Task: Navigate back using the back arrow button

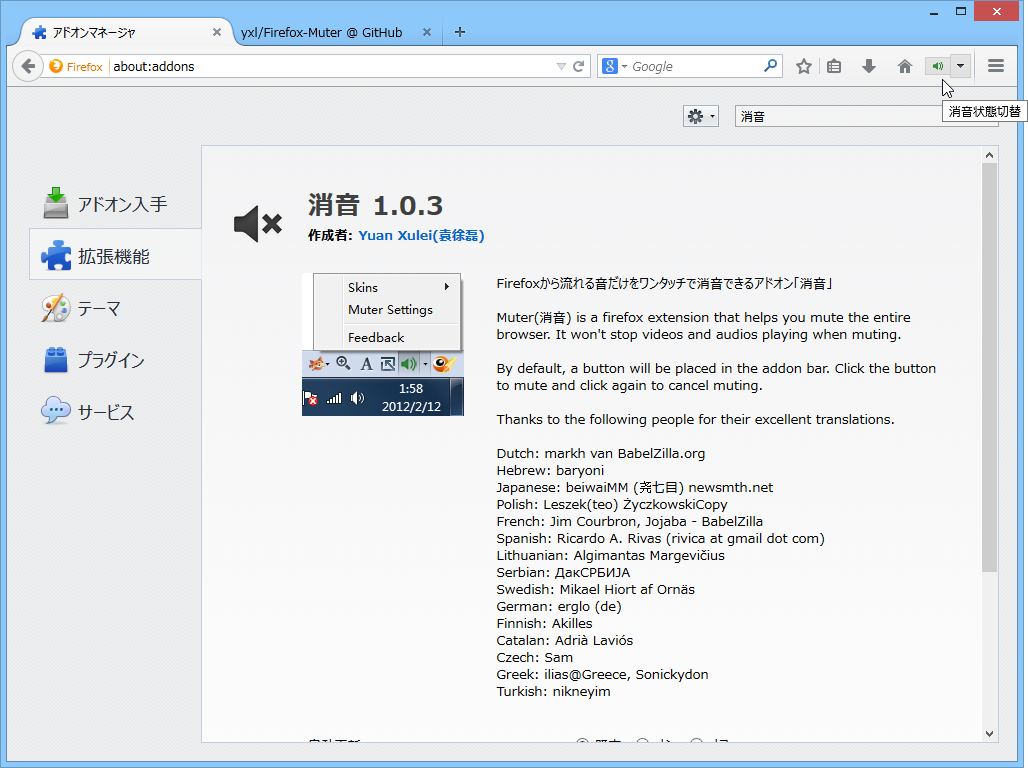Action: [27, 65]
